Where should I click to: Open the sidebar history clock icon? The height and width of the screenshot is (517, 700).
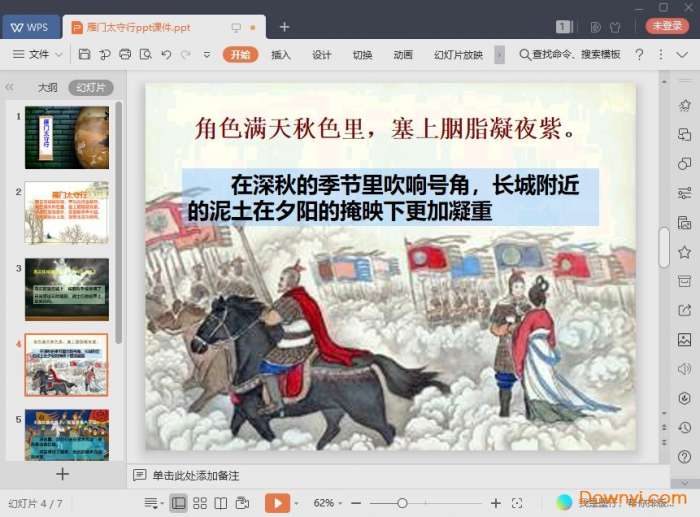pos(684,427)
